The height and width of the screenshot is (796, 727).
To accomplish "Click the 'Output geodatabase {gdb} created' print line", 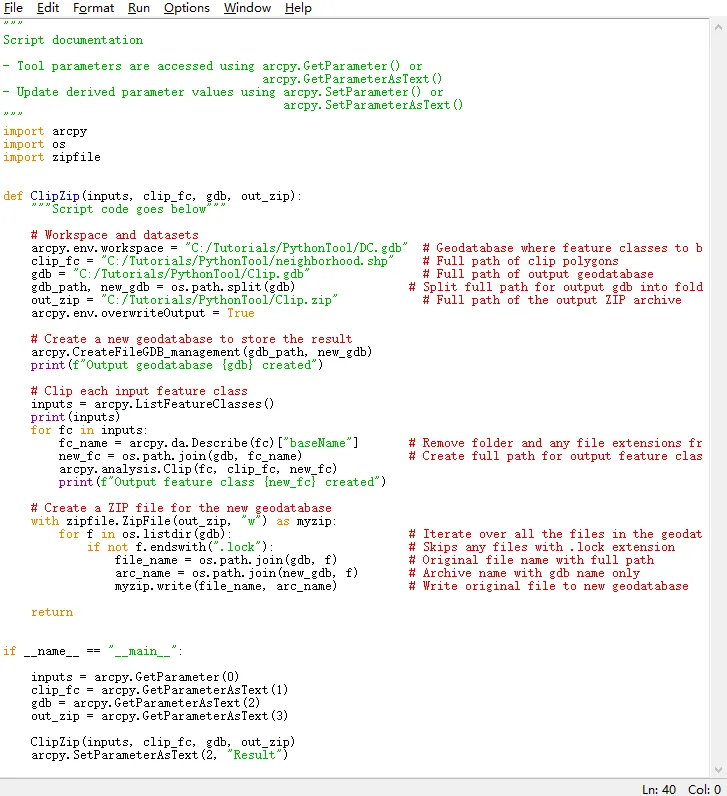I will pyautogui.click(x=177, y=365).
